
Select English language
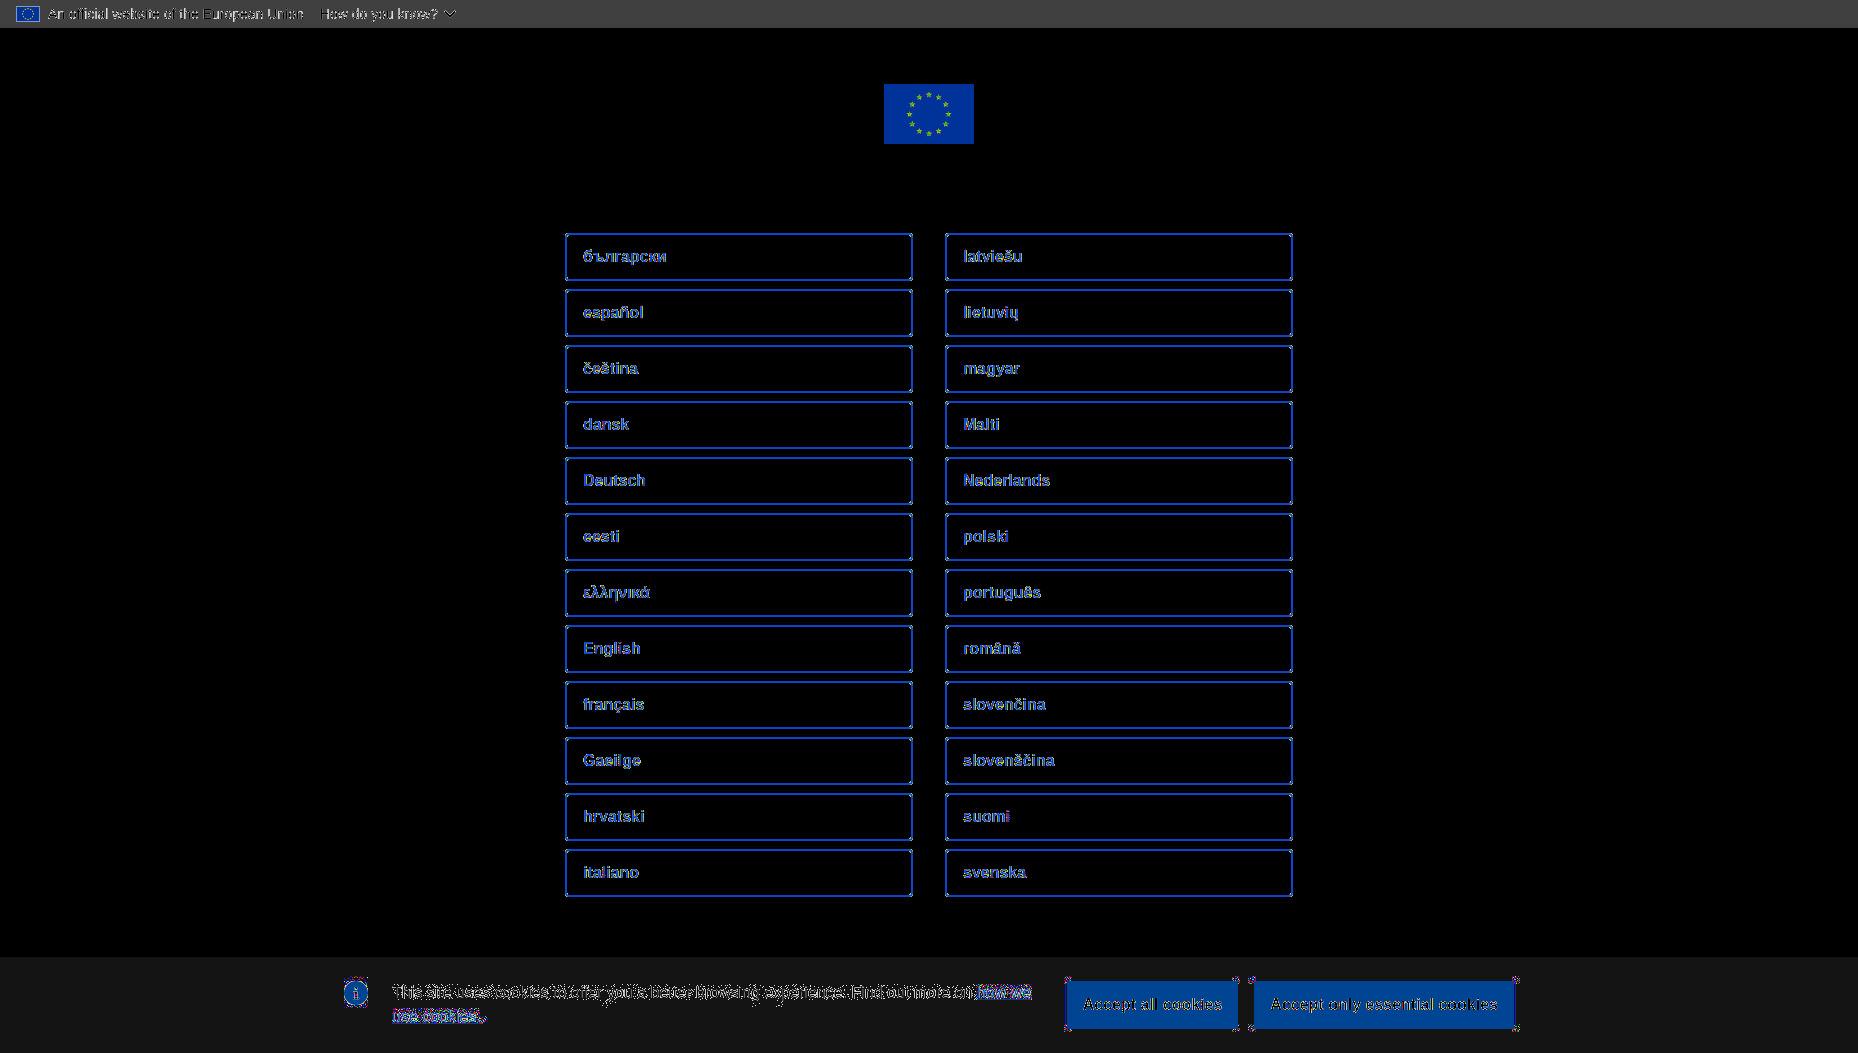click(739, 649)
